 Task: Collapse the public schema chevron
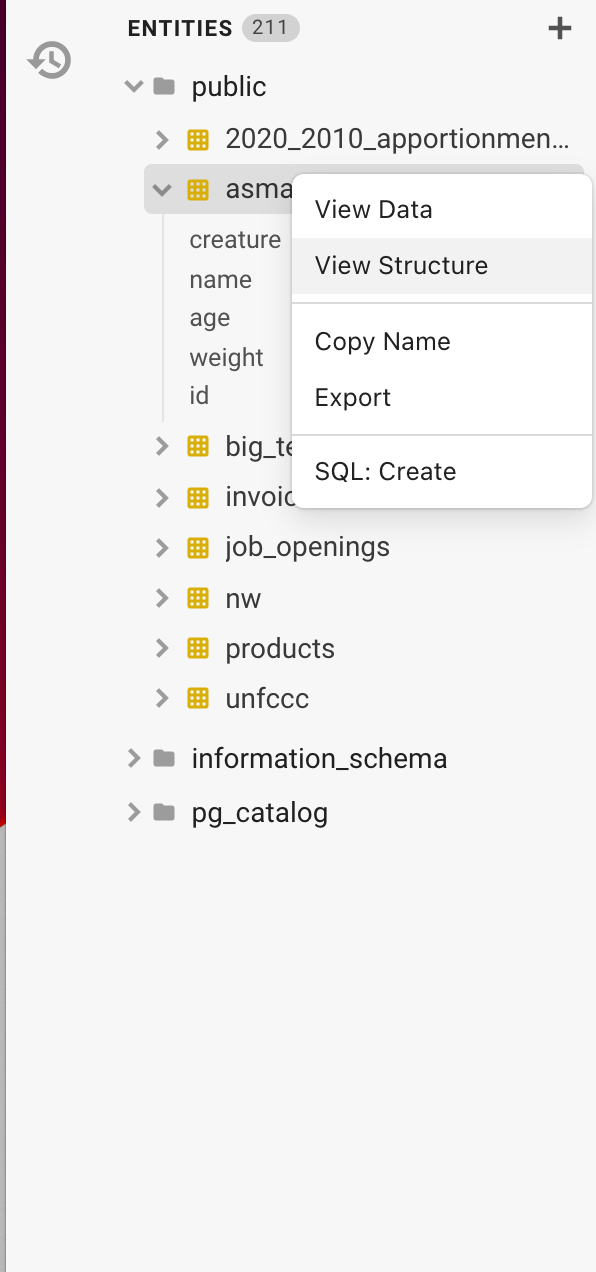[134, 87]
